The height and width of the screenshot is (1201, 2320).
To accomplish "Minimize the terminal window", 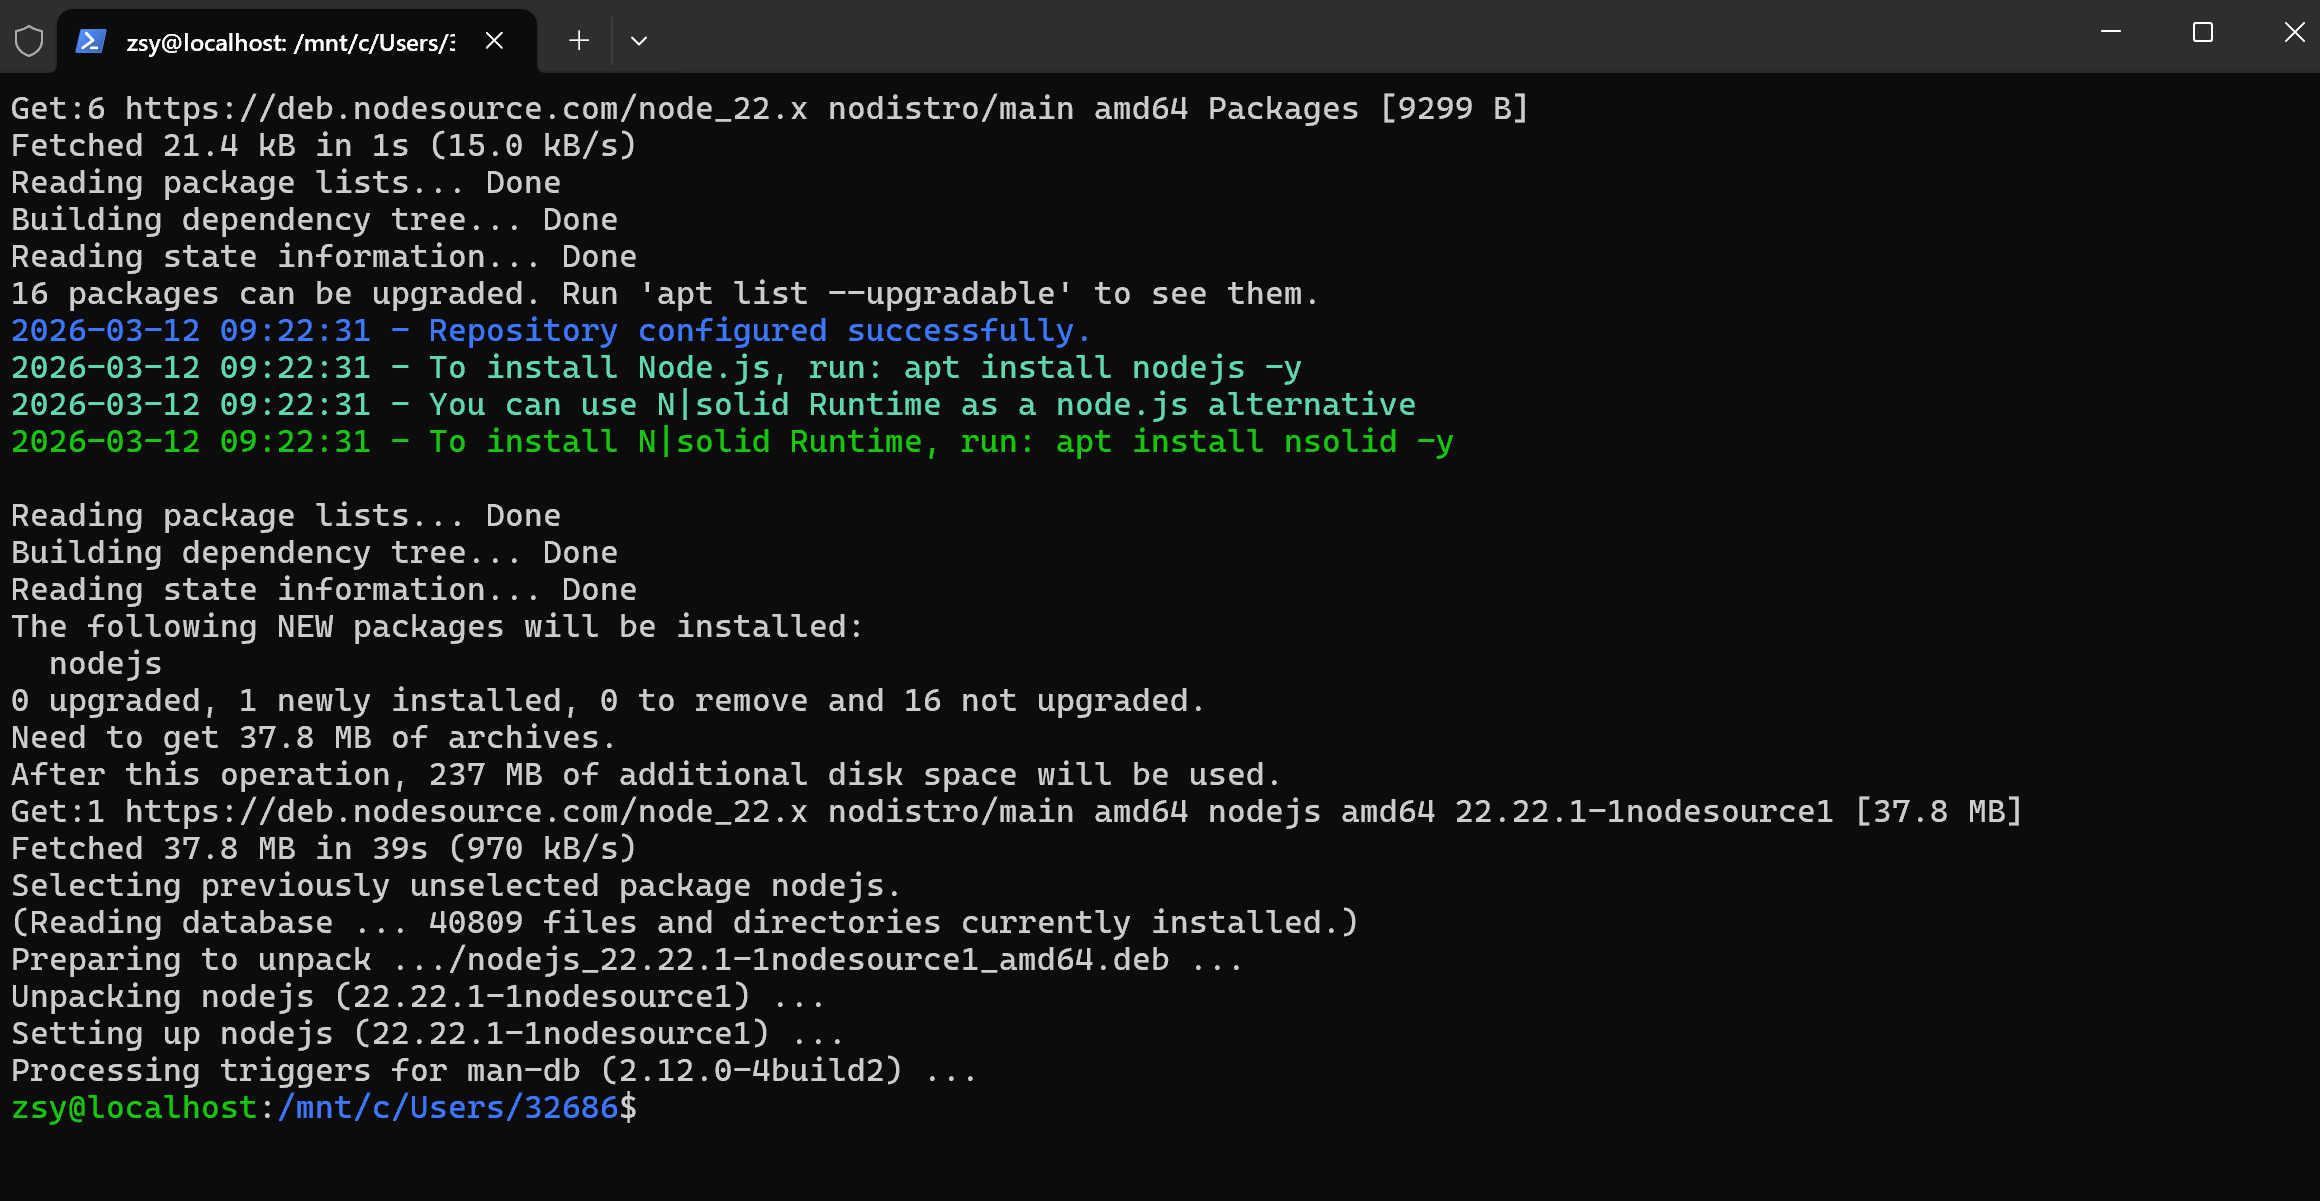I will coord(2110,32).
